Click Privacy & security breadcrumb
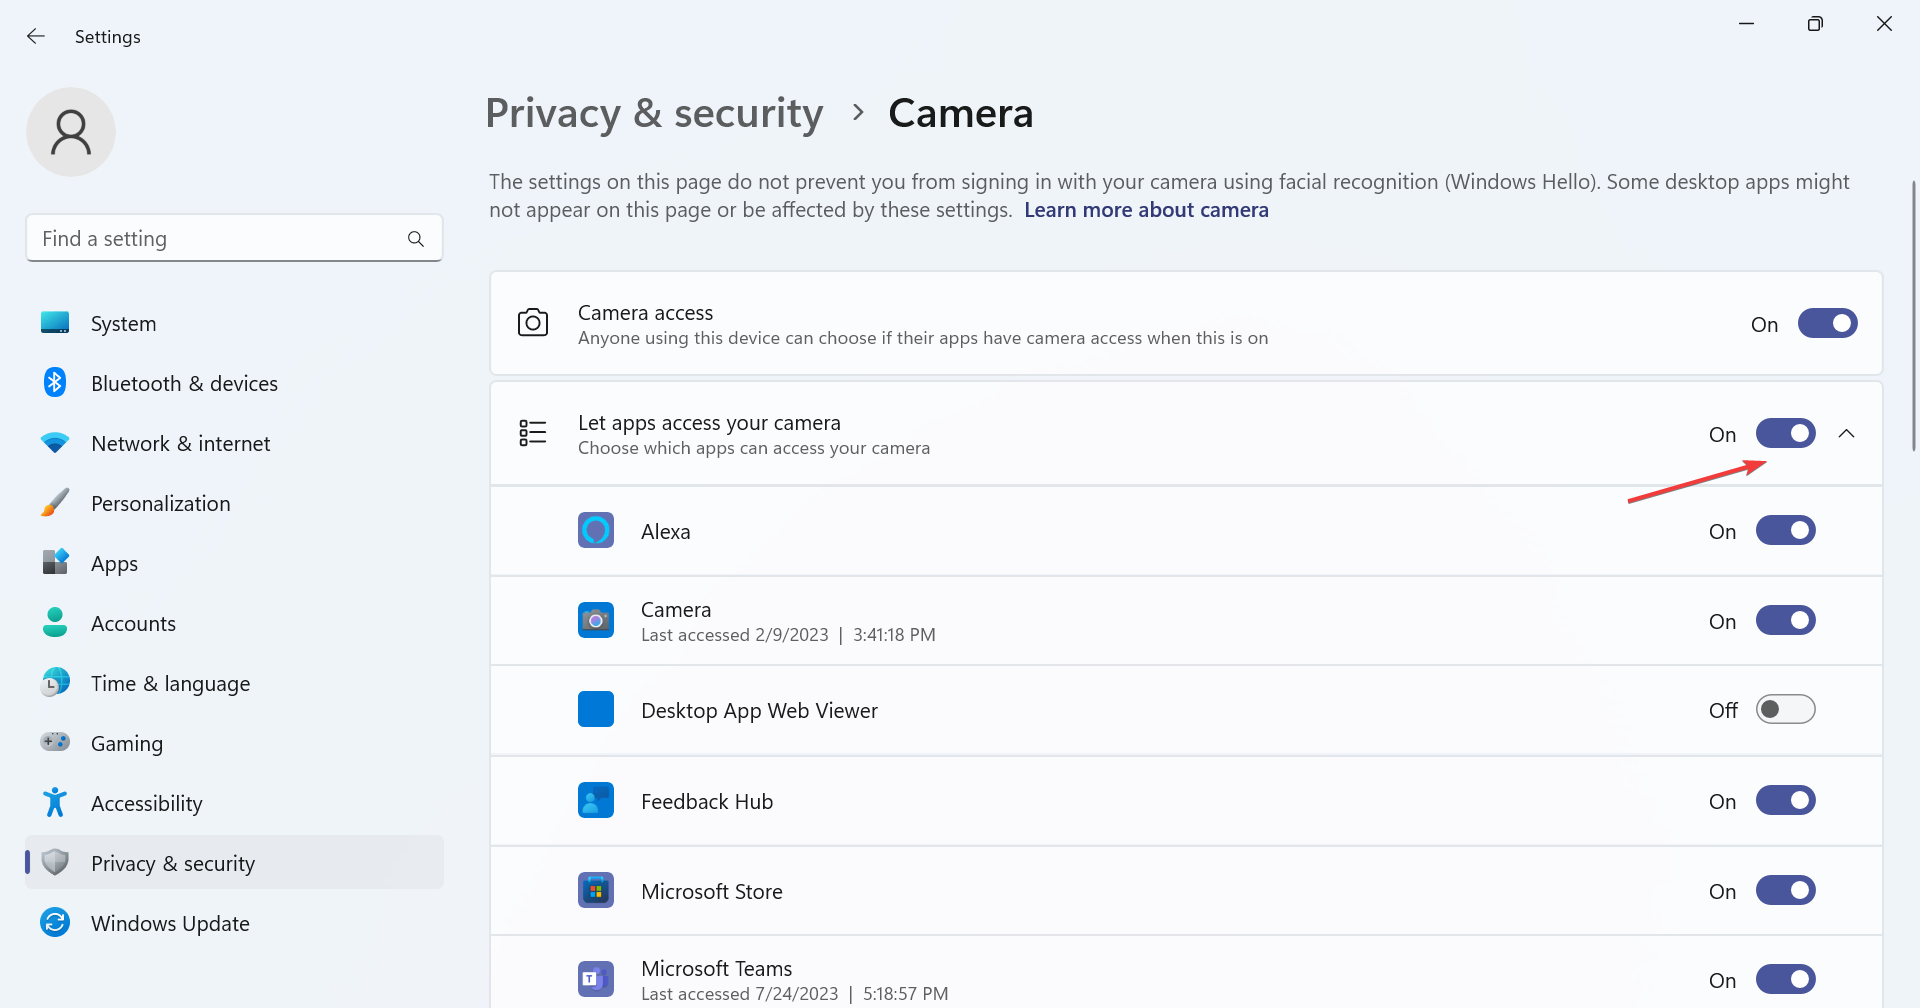1920x1008 pixels. click(x=654, y=113)
